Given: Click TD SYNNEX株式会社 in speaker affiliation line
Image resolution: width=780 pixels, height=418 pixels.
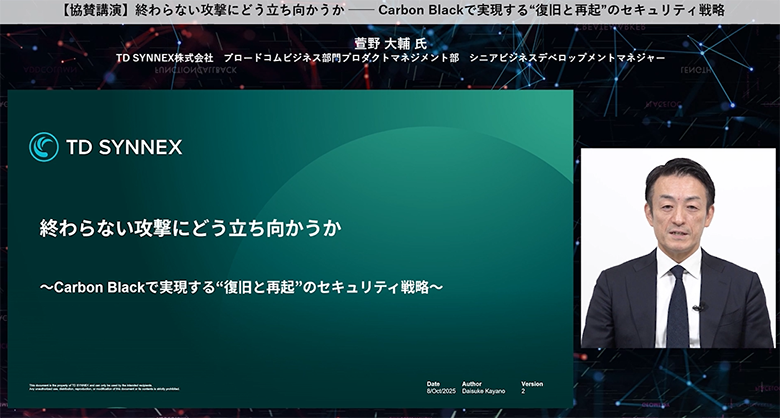Looking at the screenshot, I should click(165, 58).
